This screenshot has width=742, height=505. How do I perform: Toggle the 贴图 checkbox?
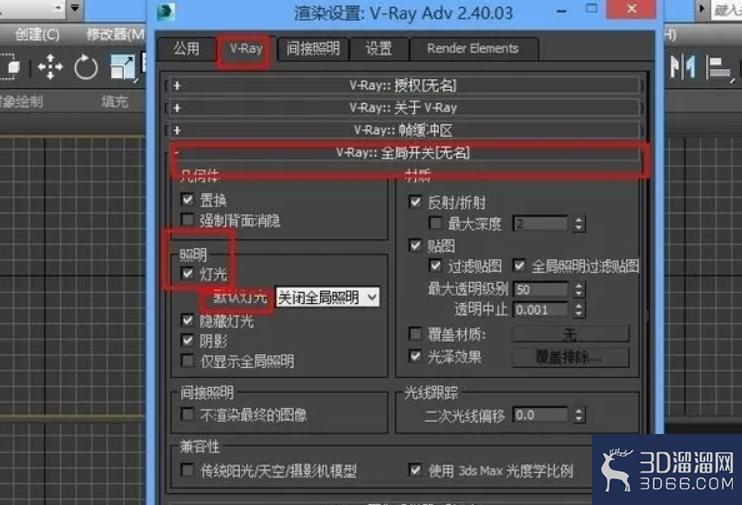click(x=415, y=246)
